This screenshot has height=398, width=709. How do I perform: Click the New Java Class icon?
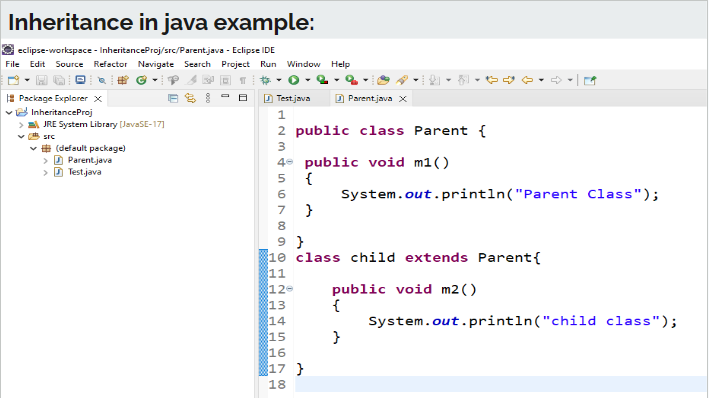[x=142, y=81]
